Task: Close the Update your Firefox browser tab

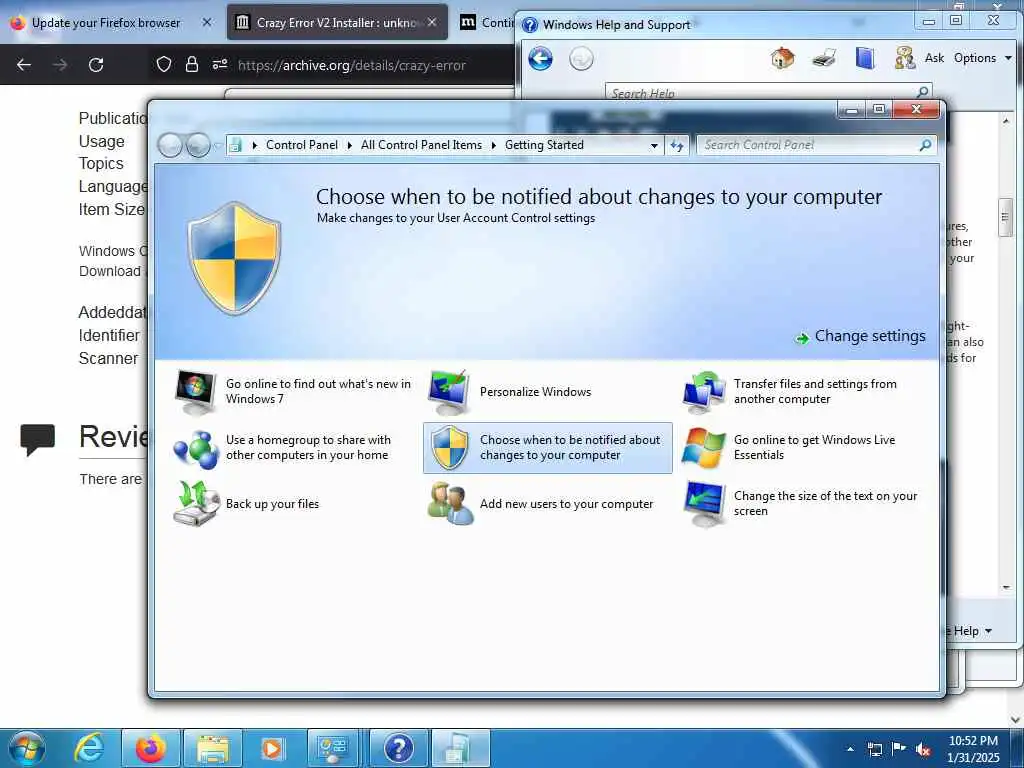Action: pyautogui.click(x=206, y=22)
